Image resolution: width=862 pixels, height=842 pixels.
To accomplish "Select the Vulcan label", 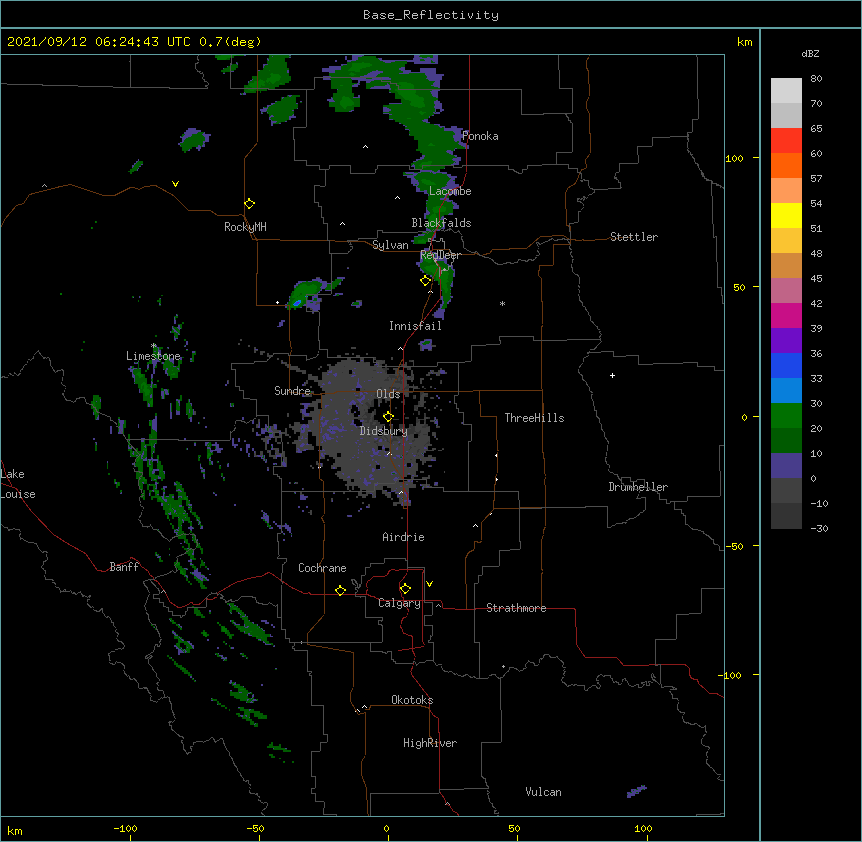I will pyautogui.click(x=543, y=792).
